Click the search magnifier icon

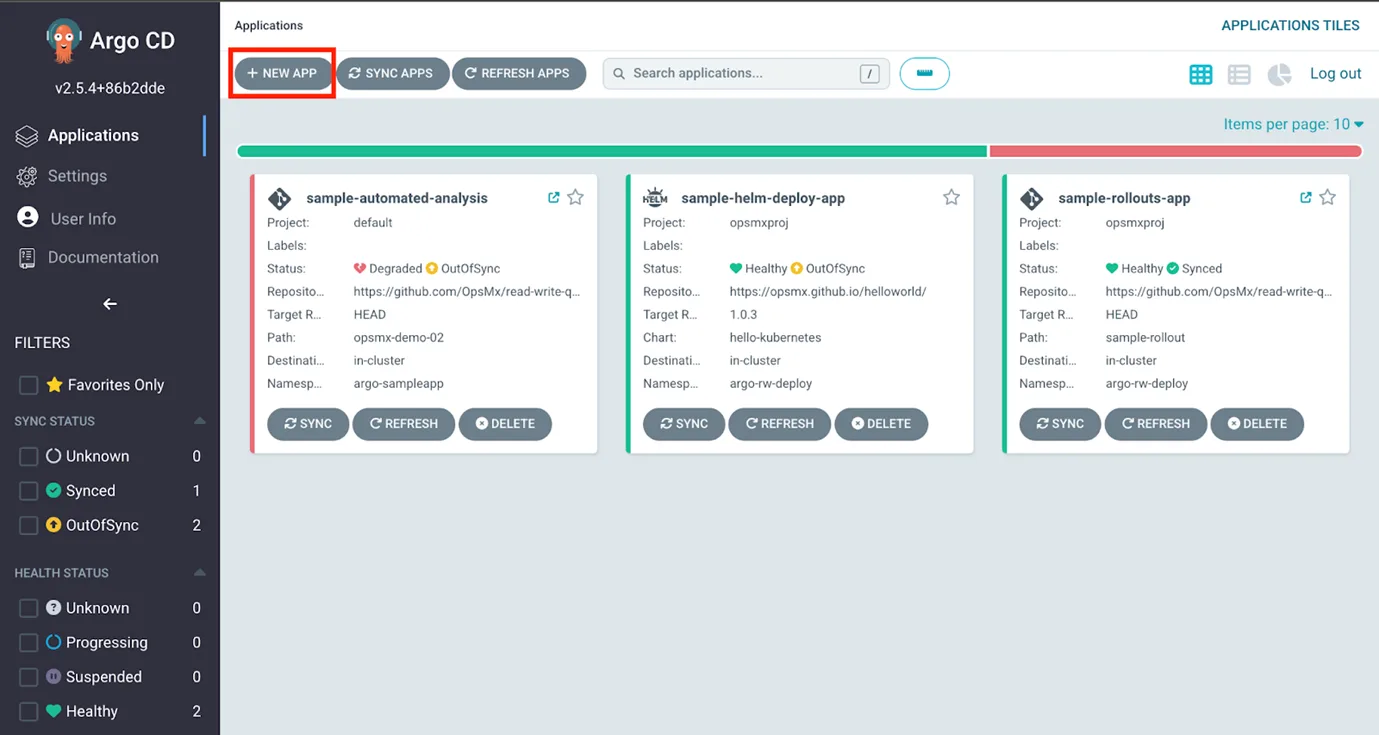[x=619, y=73]
